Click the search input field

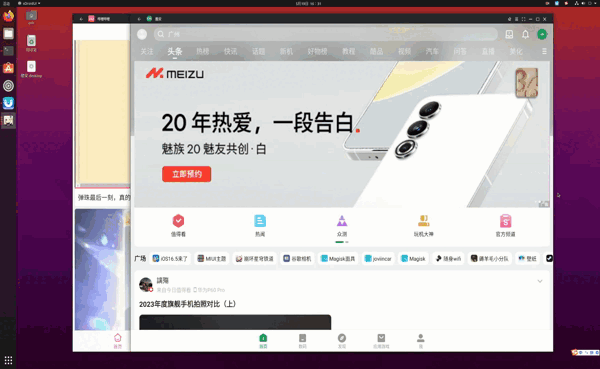[x=326, y=34]
